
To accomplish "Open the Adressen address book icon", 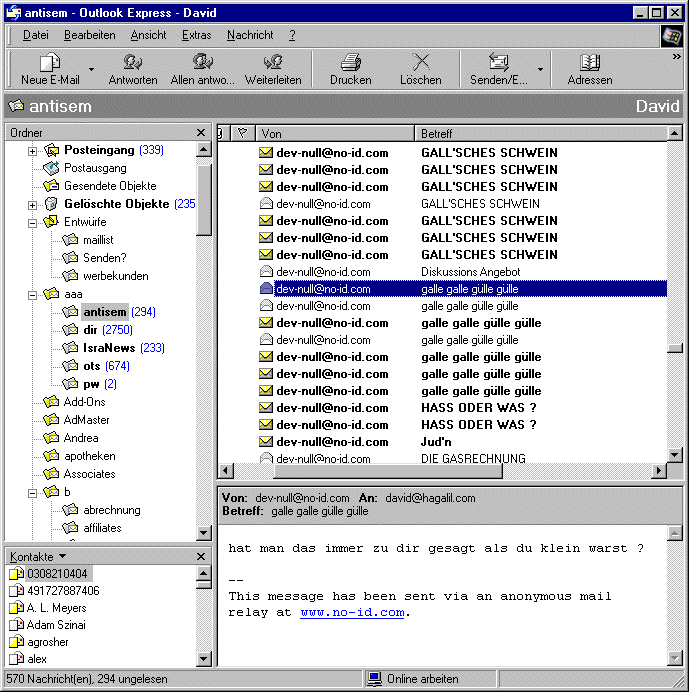I will (x=590, y=63).
